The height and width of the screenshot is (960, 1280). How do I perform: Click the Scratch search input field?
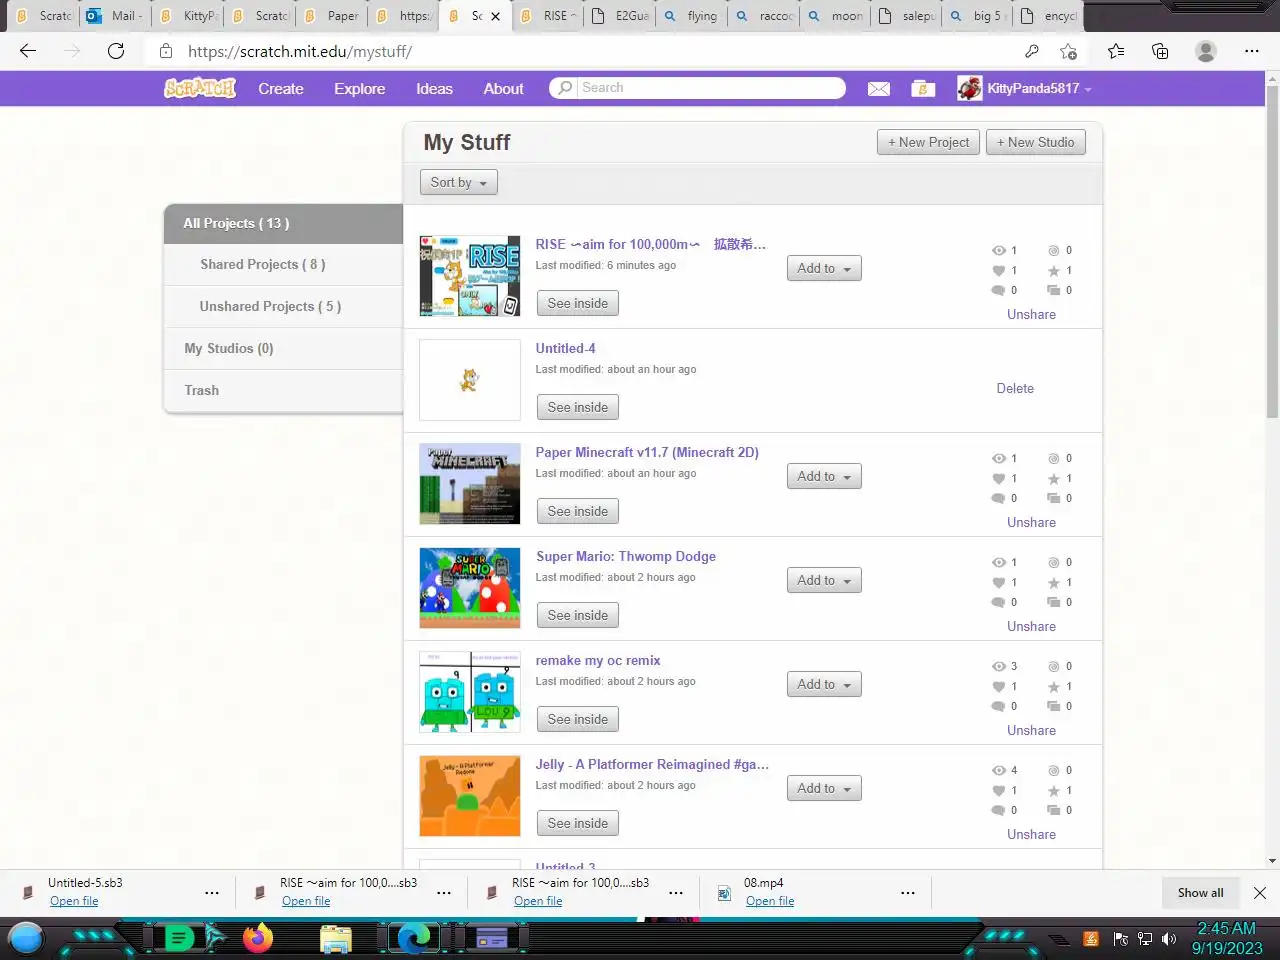[710, 88]
